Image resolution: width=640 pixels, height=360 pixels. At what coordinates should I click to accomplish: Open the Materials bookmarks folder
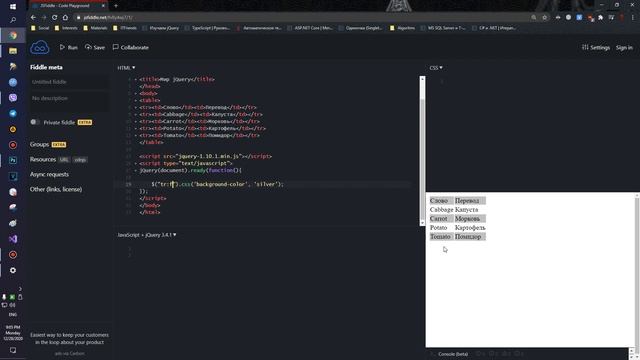pos(95,28)
